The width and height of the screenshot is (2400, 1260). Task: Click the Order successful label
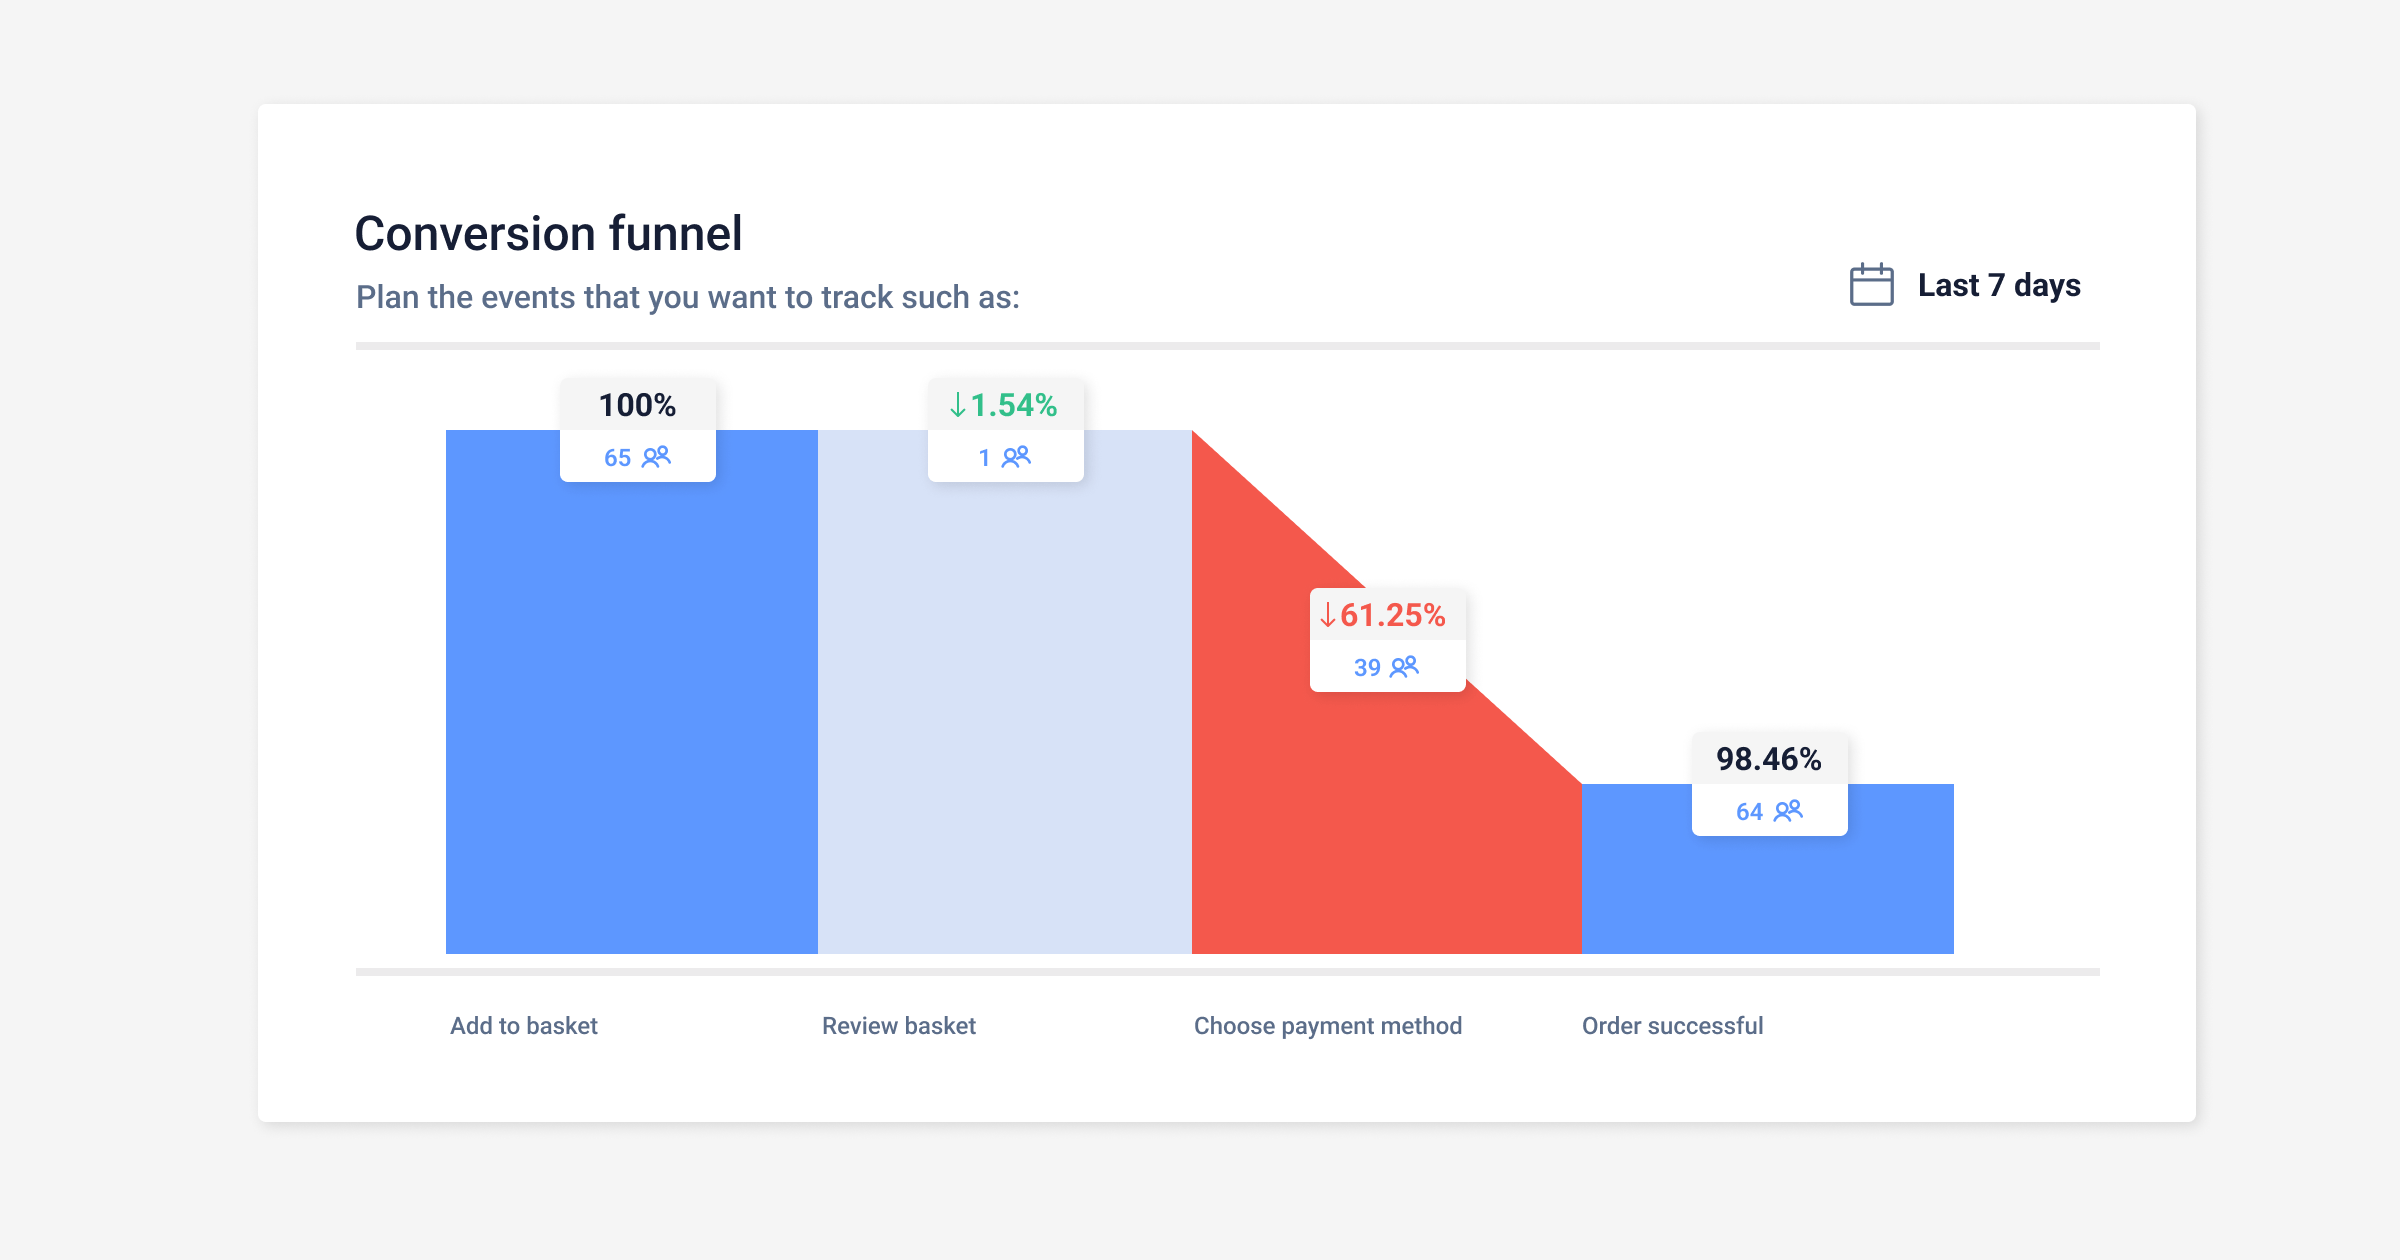click(1672, 1025)
